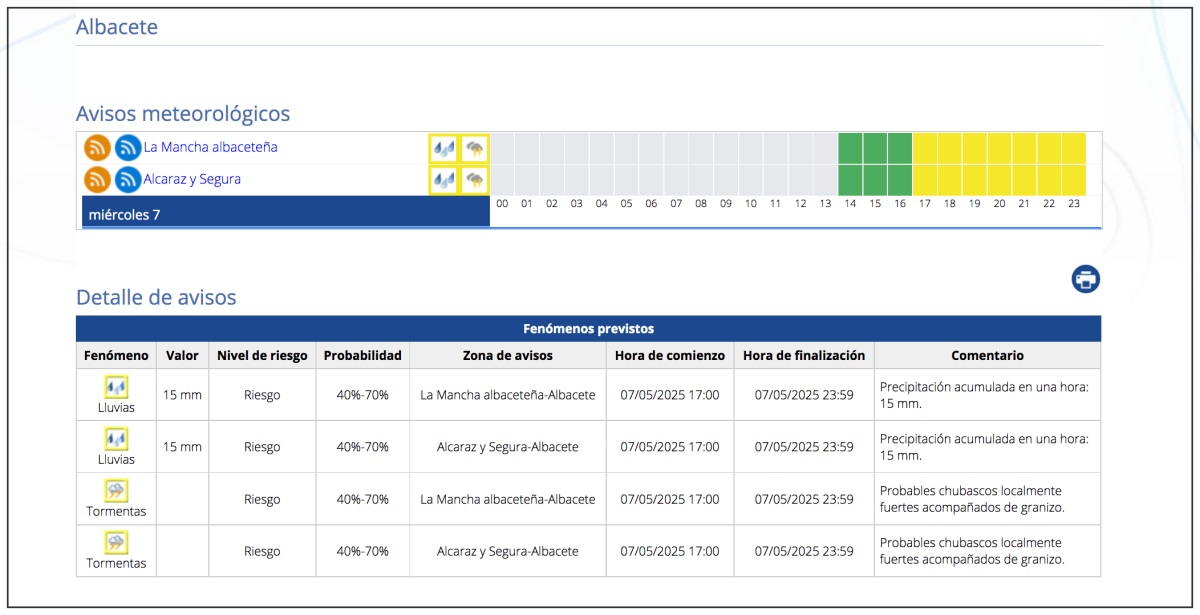
Task: Select green hour 16 cell for Alcaraz y Segura
Action: (900, 180)
